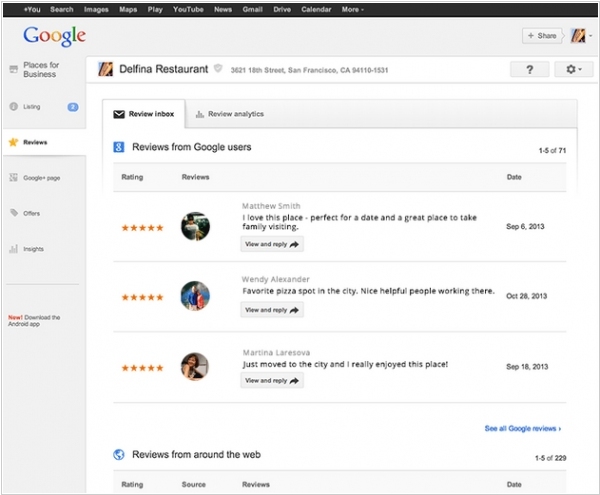Click Download the Android app link
The width and height of the screenshot is (600, 495).
(34, 321)
